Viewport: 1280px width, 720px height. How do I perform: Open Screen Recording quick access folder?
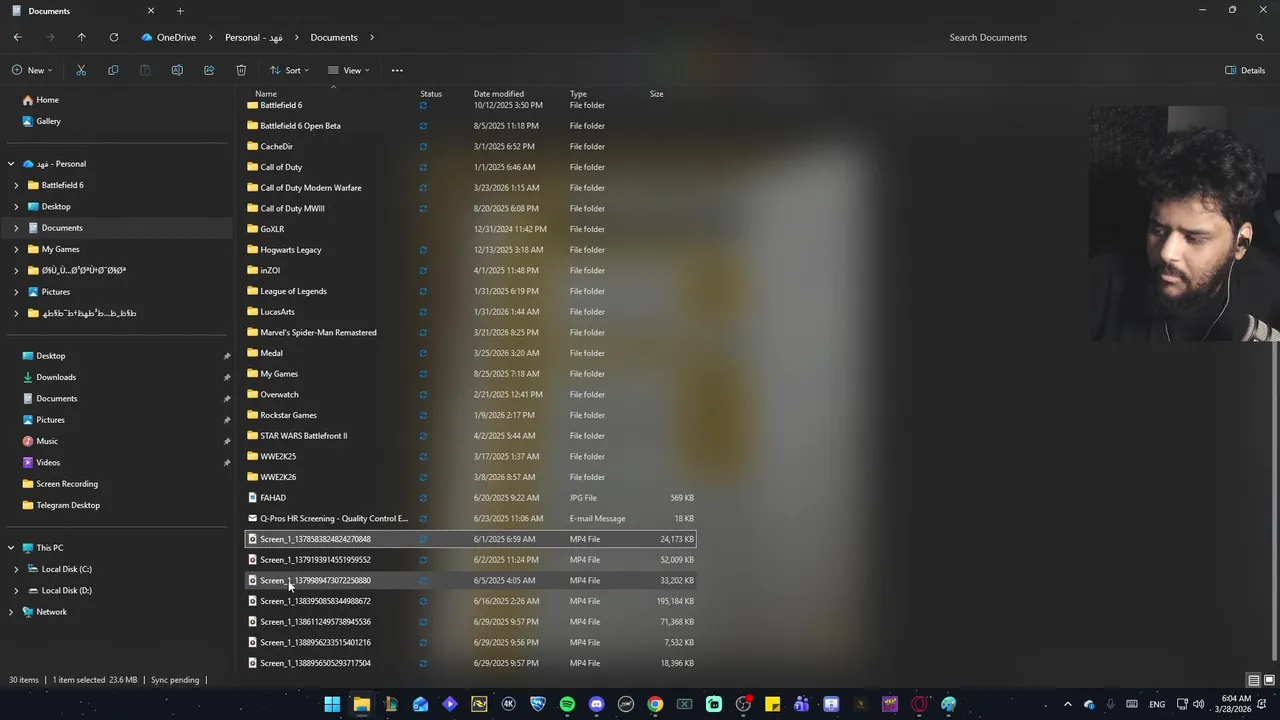[x=60, y=484]
